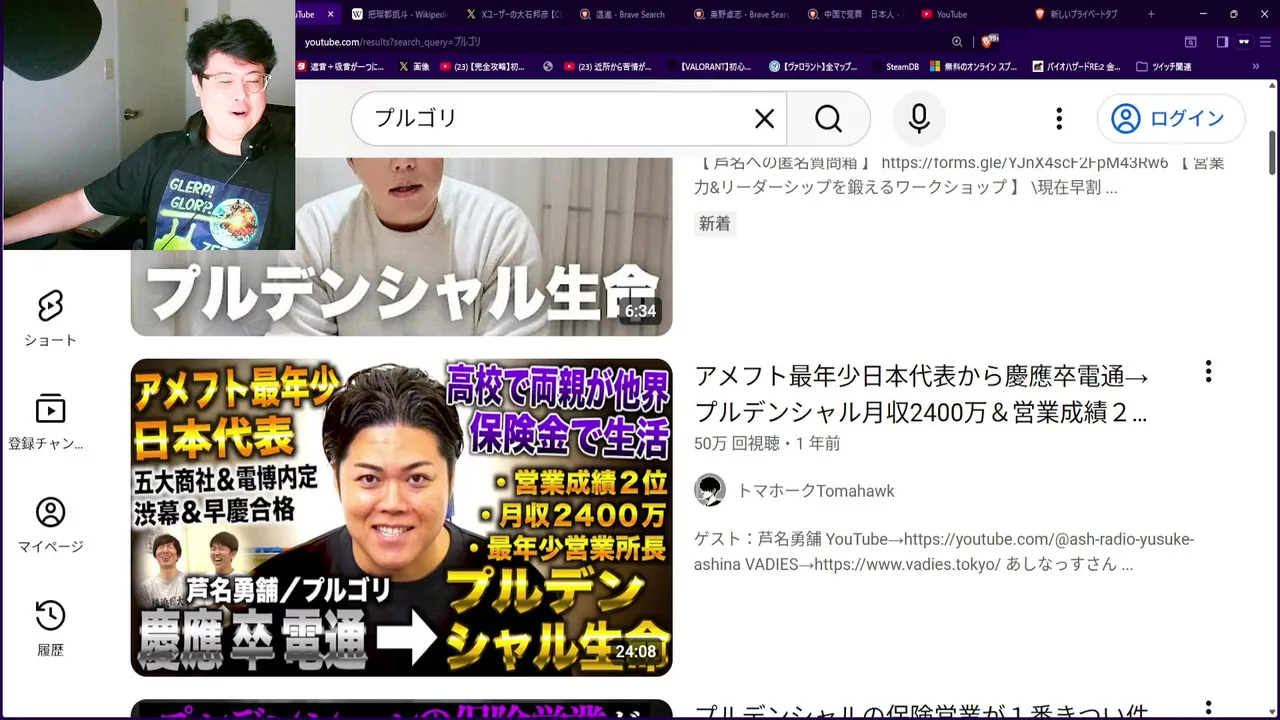Click the ログイン sign-in button
Screen dimensions: 1280x720
point(1171,119)
